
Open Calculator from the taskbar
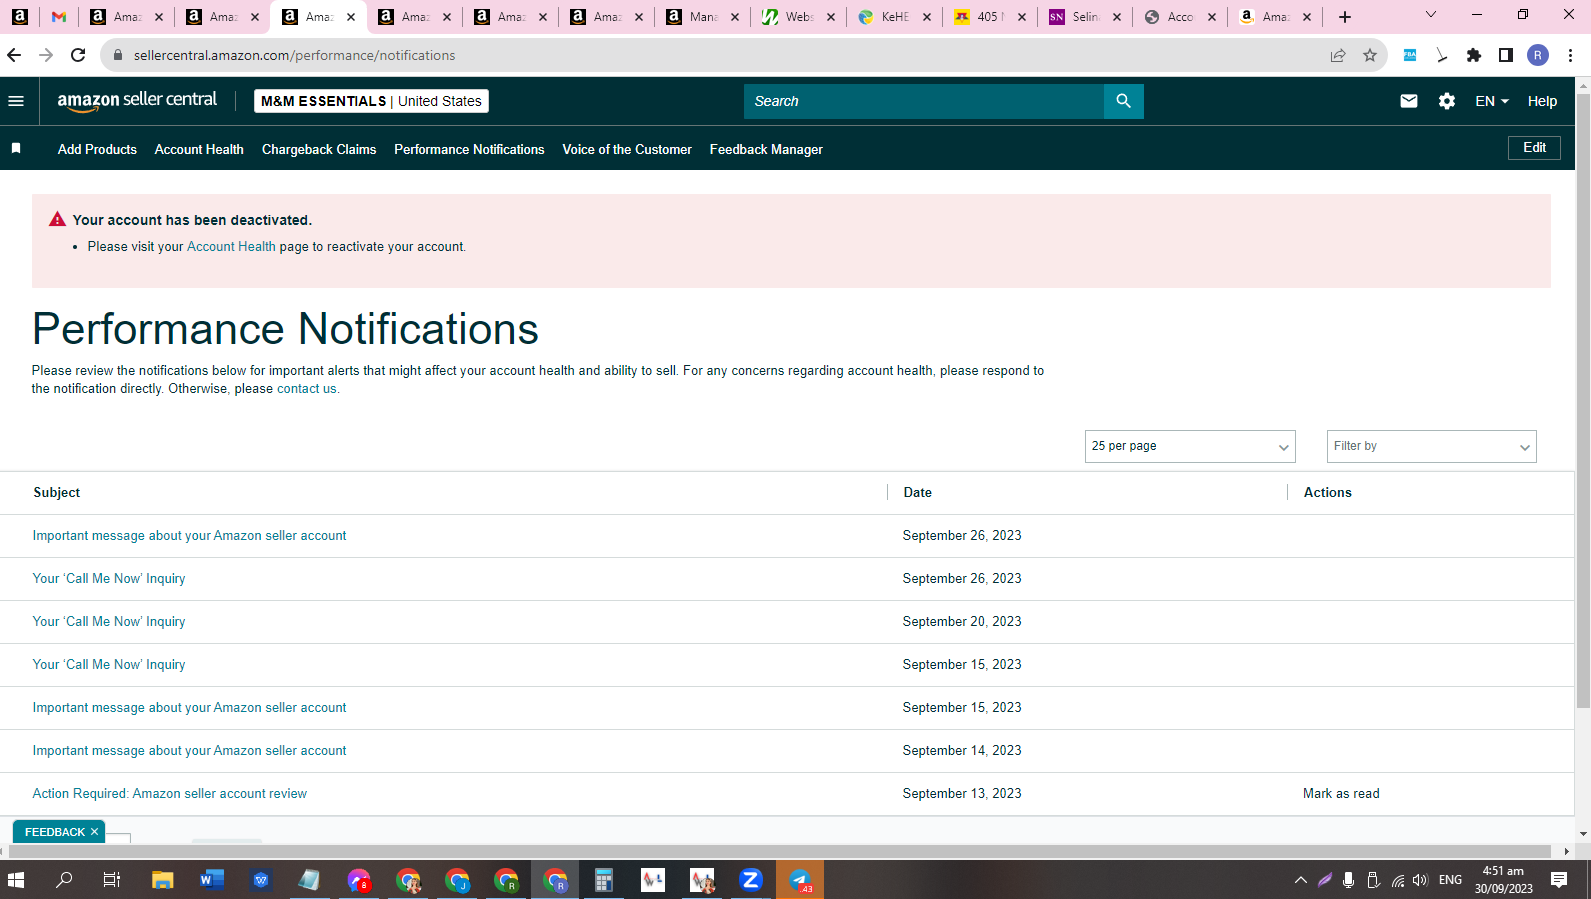tap(603, 880)
